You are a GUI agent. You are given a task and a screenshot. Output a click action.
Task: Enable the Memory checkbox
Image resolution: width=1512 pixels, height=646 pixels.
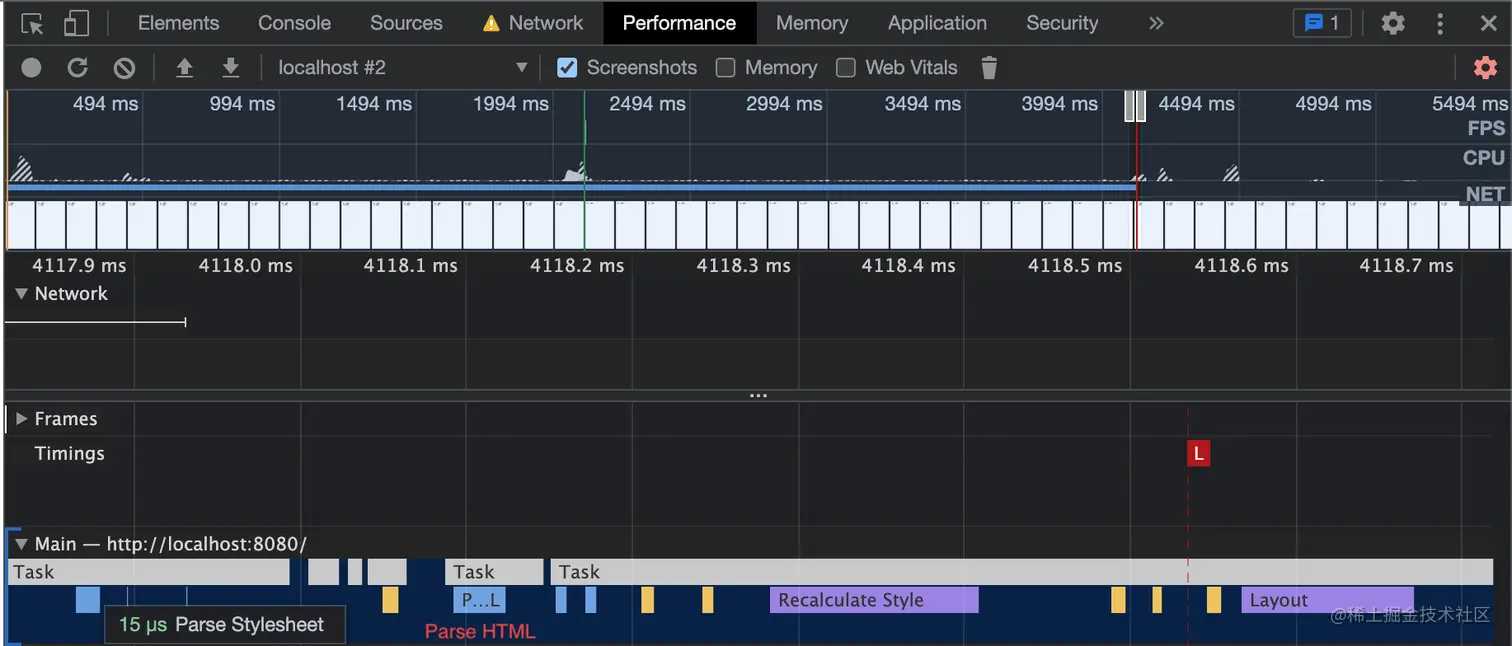[x=726, y=68]
